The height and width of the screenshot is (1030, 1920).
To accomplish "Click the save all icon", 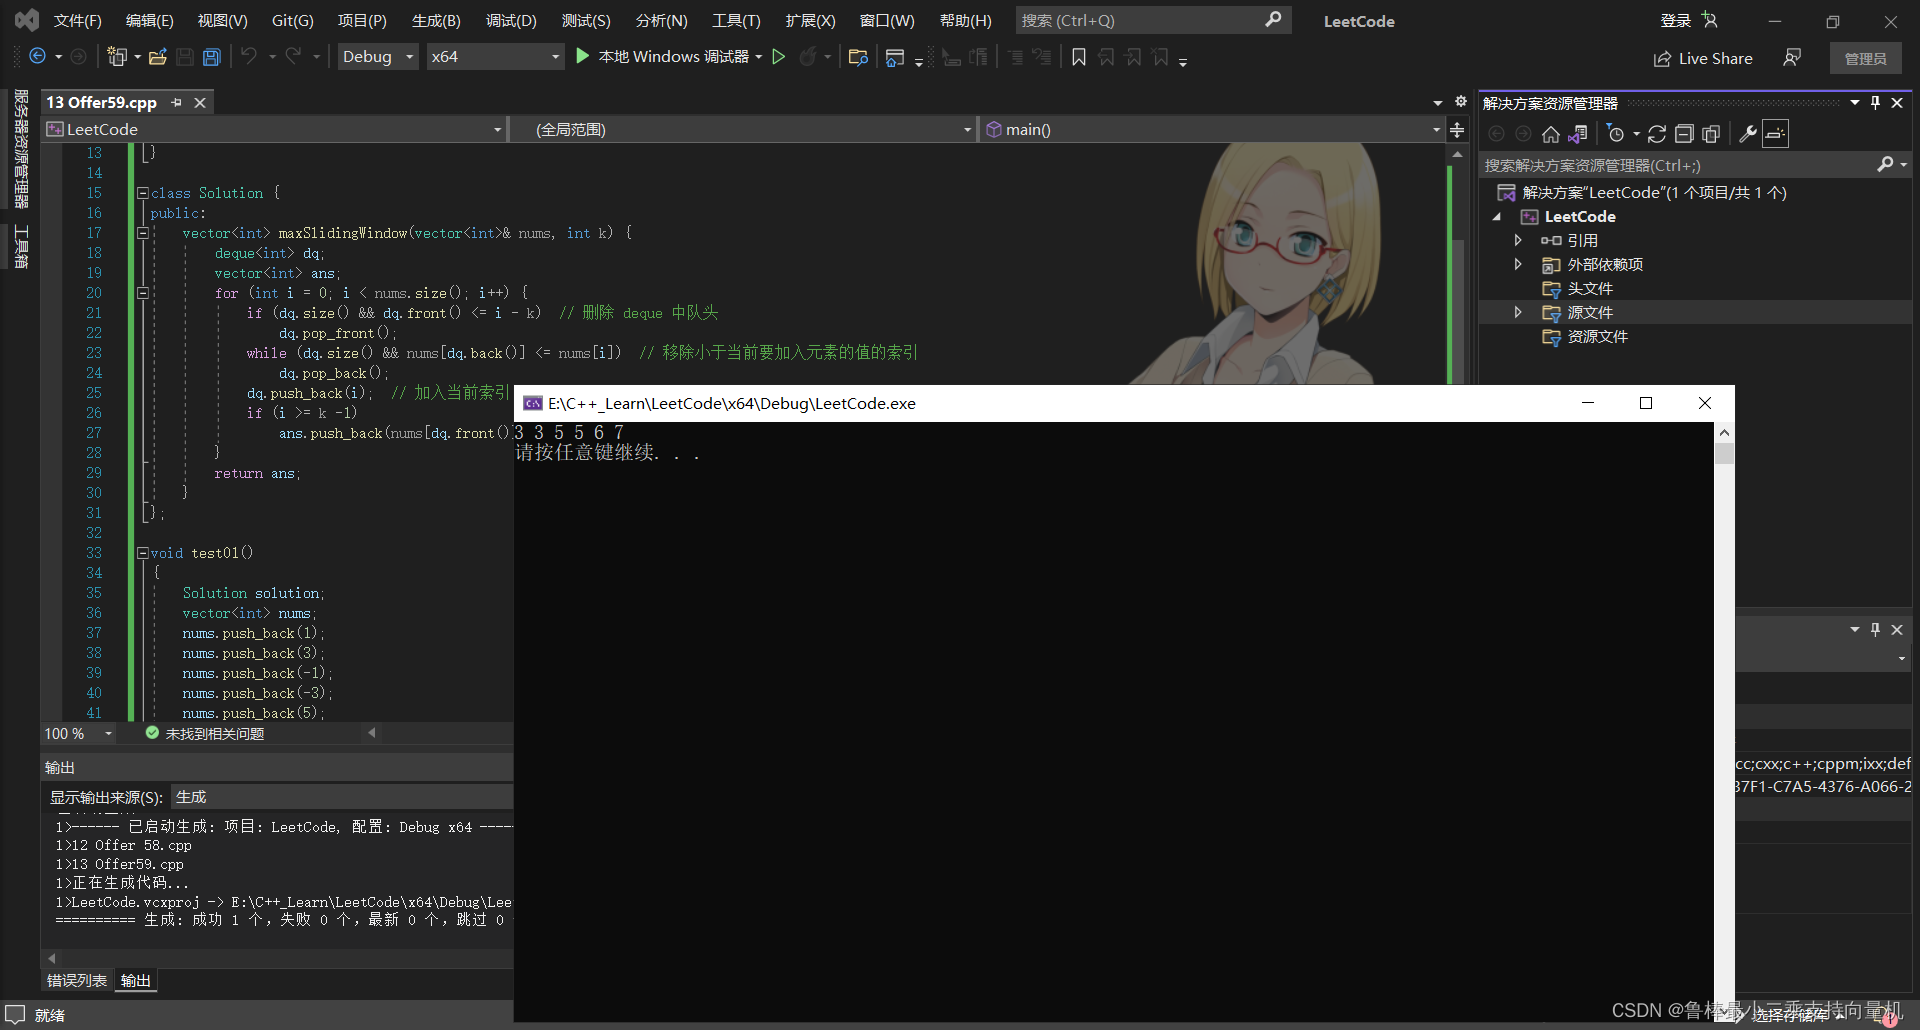I will pos(211,57).
